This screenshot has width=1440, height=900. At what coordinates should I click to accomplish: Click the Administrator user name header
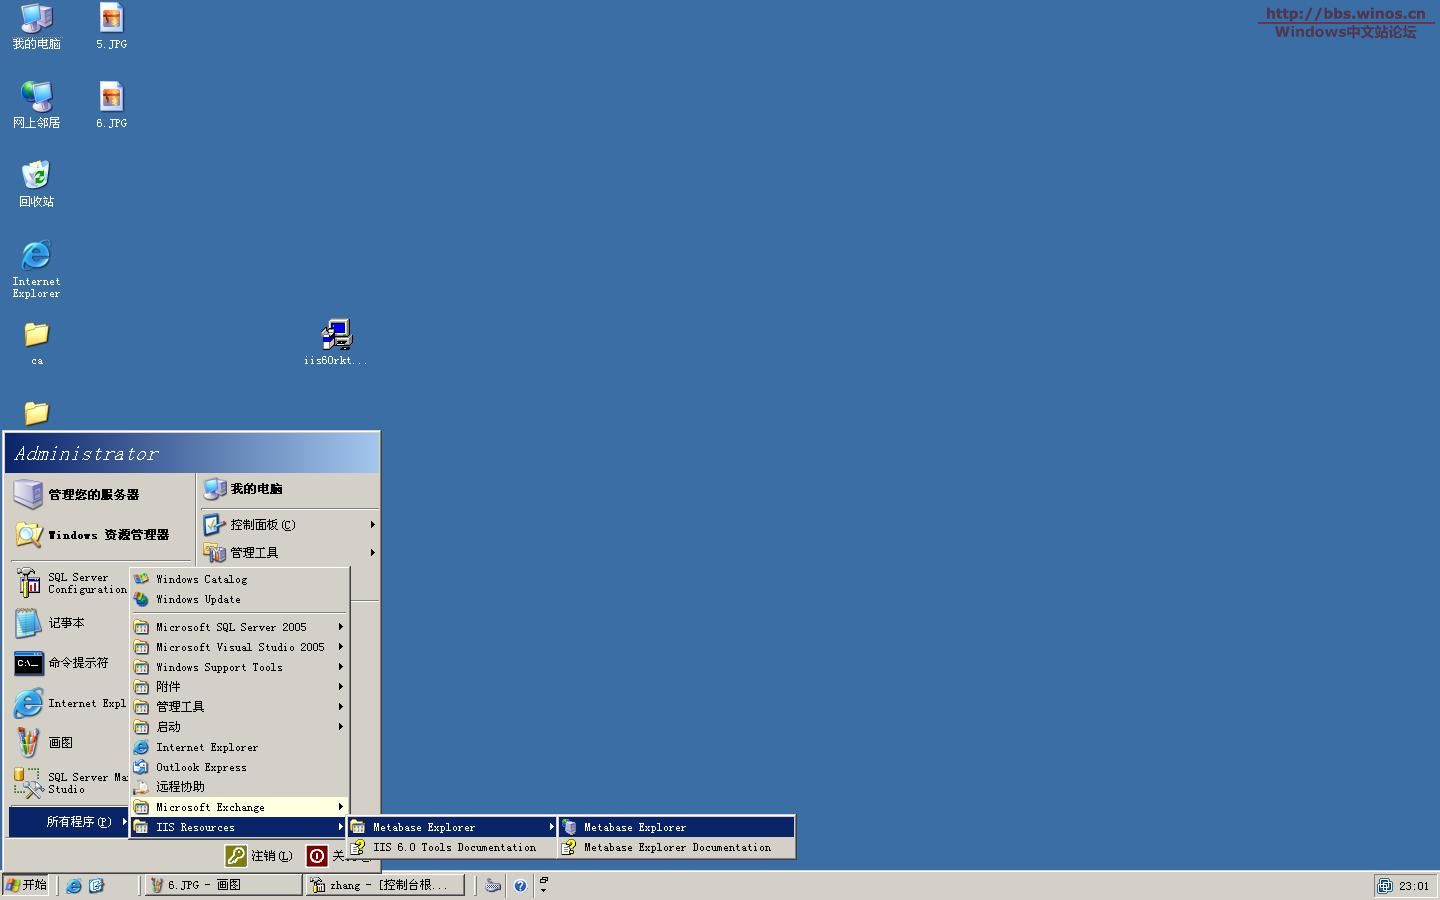click(87, 454)
